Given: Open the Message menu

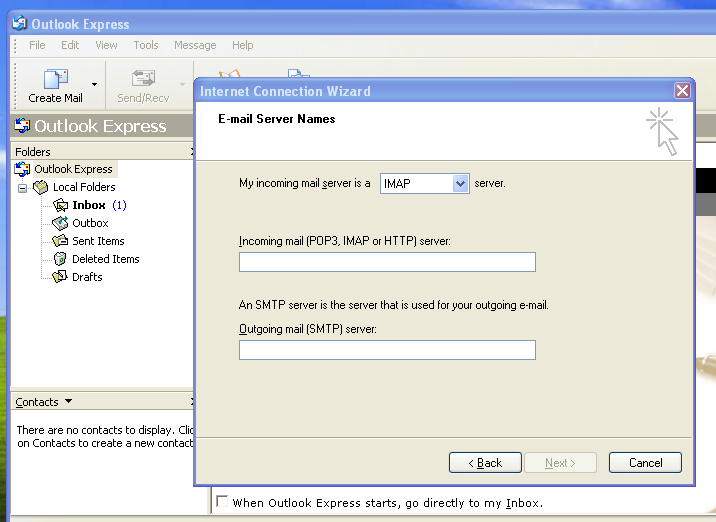Looking at the screenshot, I should (195, 45).
